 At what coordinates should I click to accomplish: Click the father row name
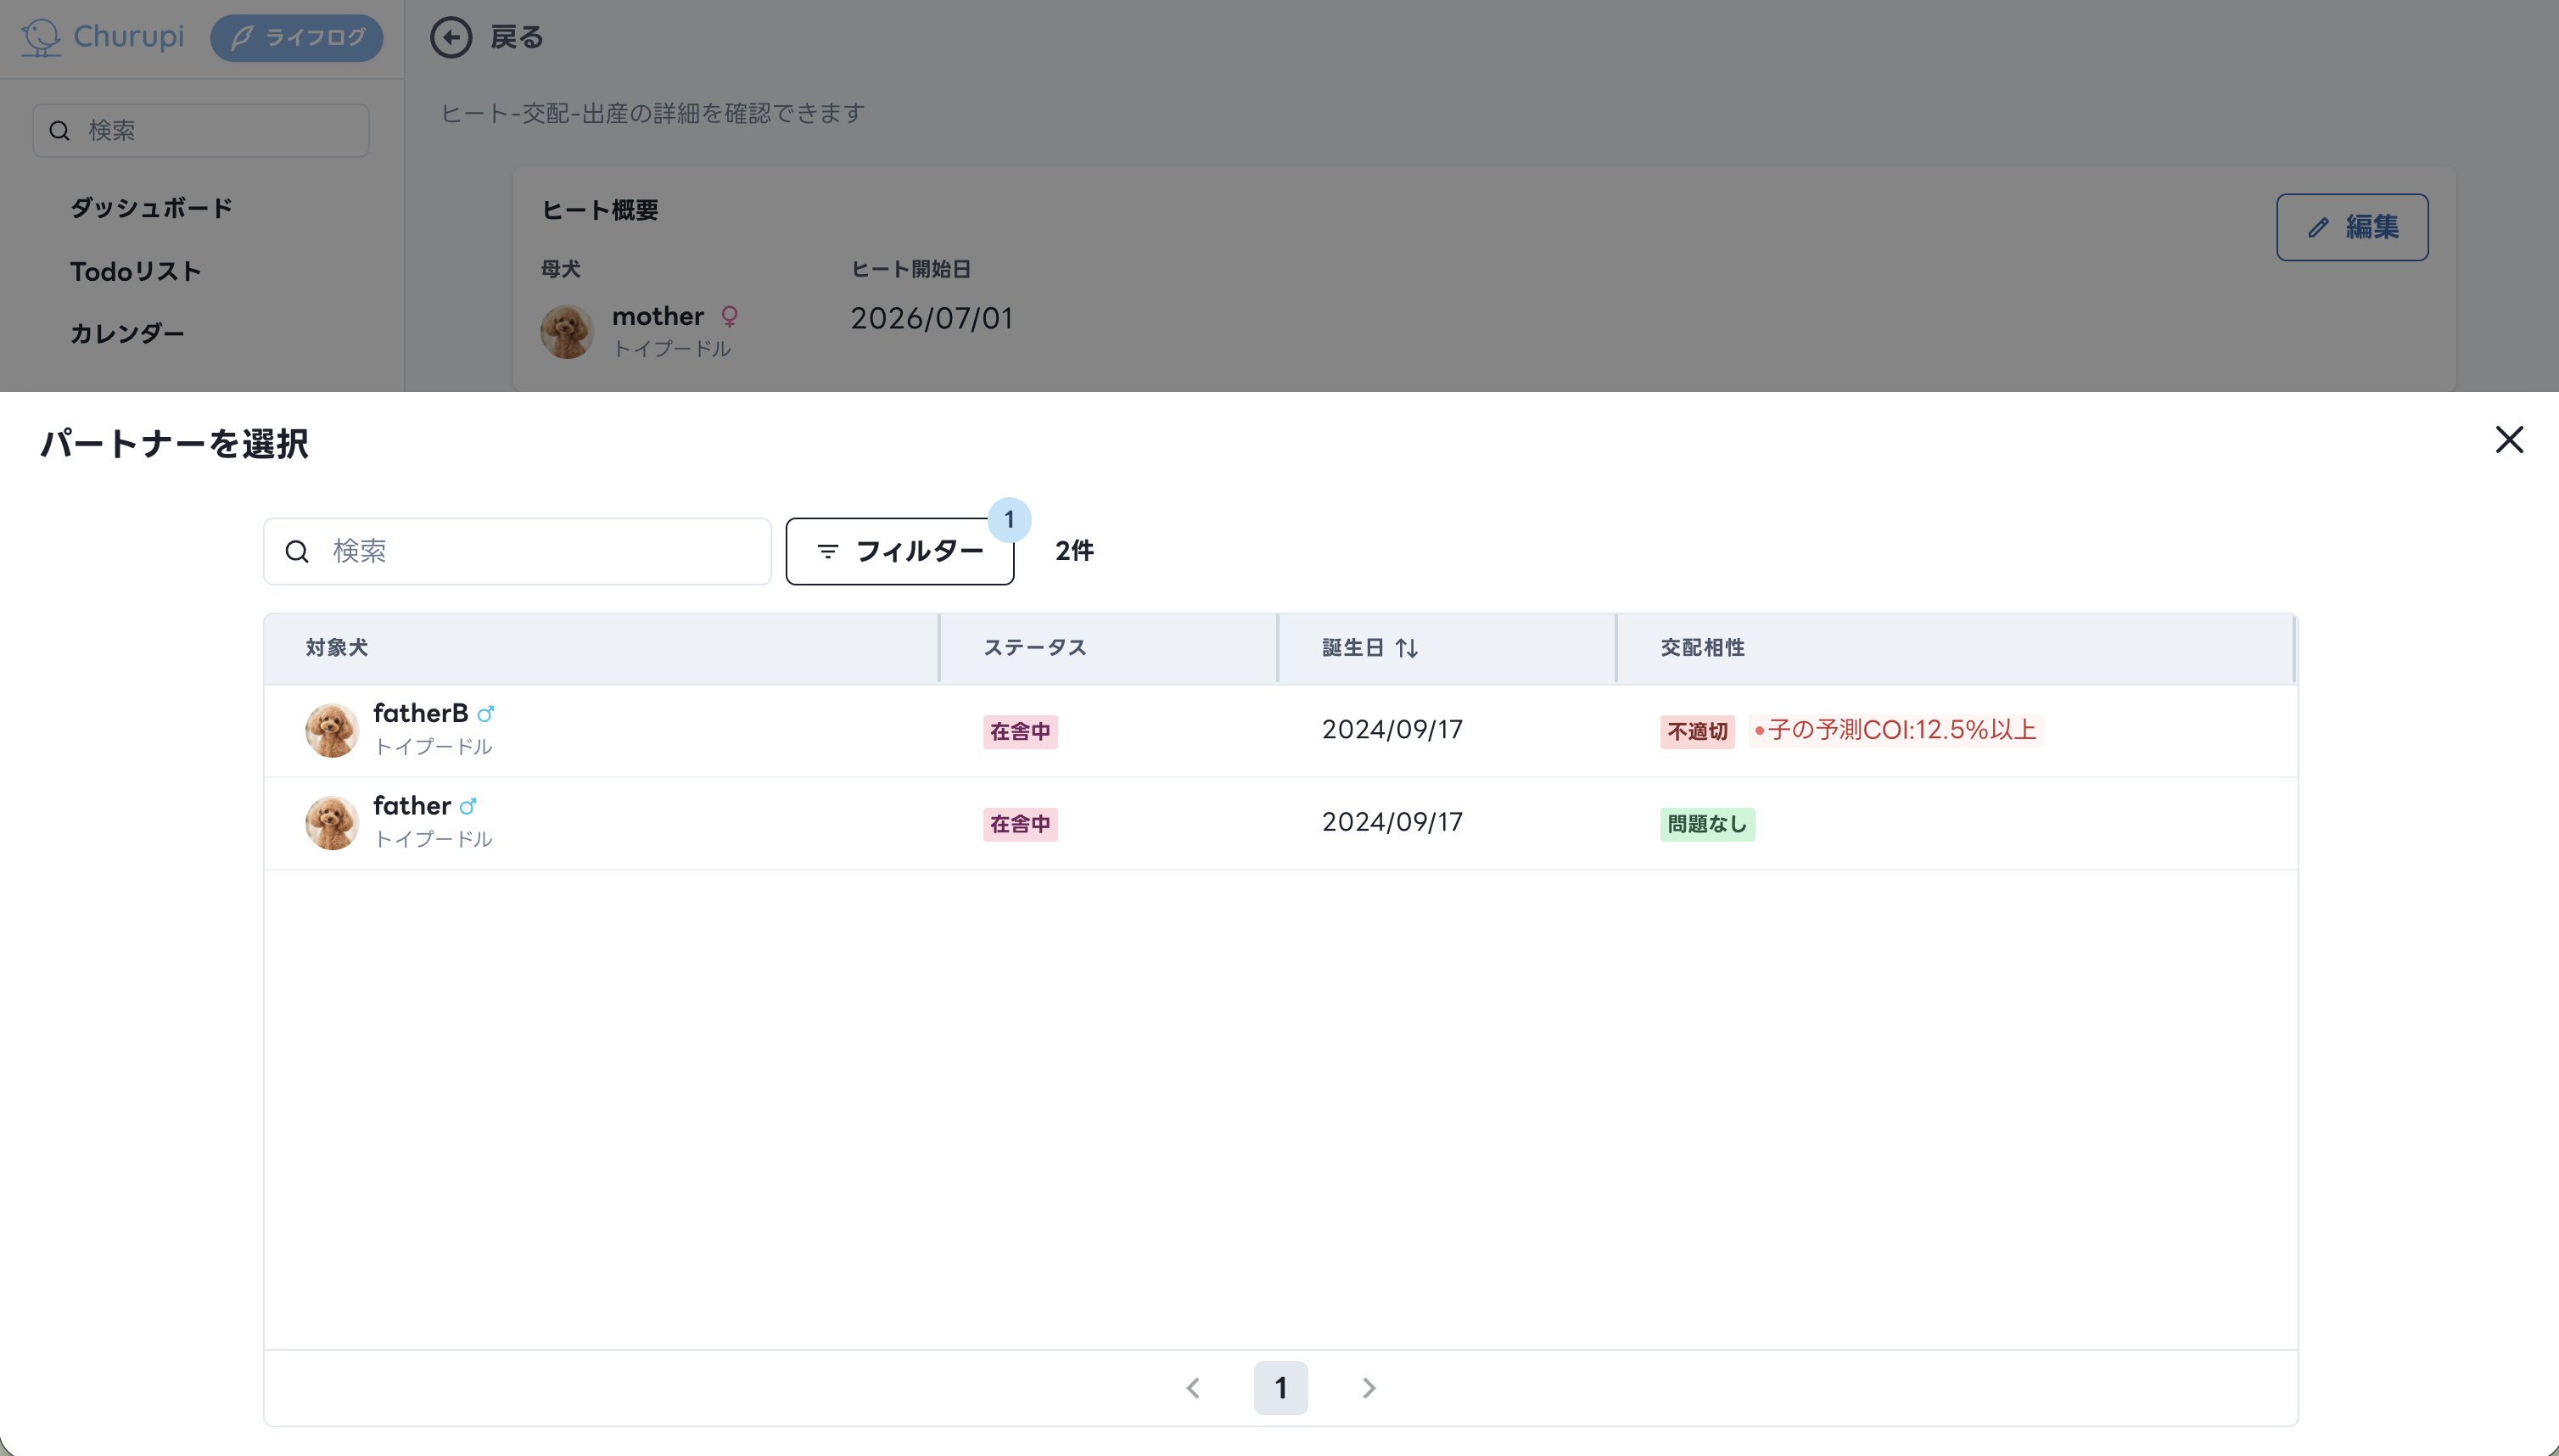point(412,806)
